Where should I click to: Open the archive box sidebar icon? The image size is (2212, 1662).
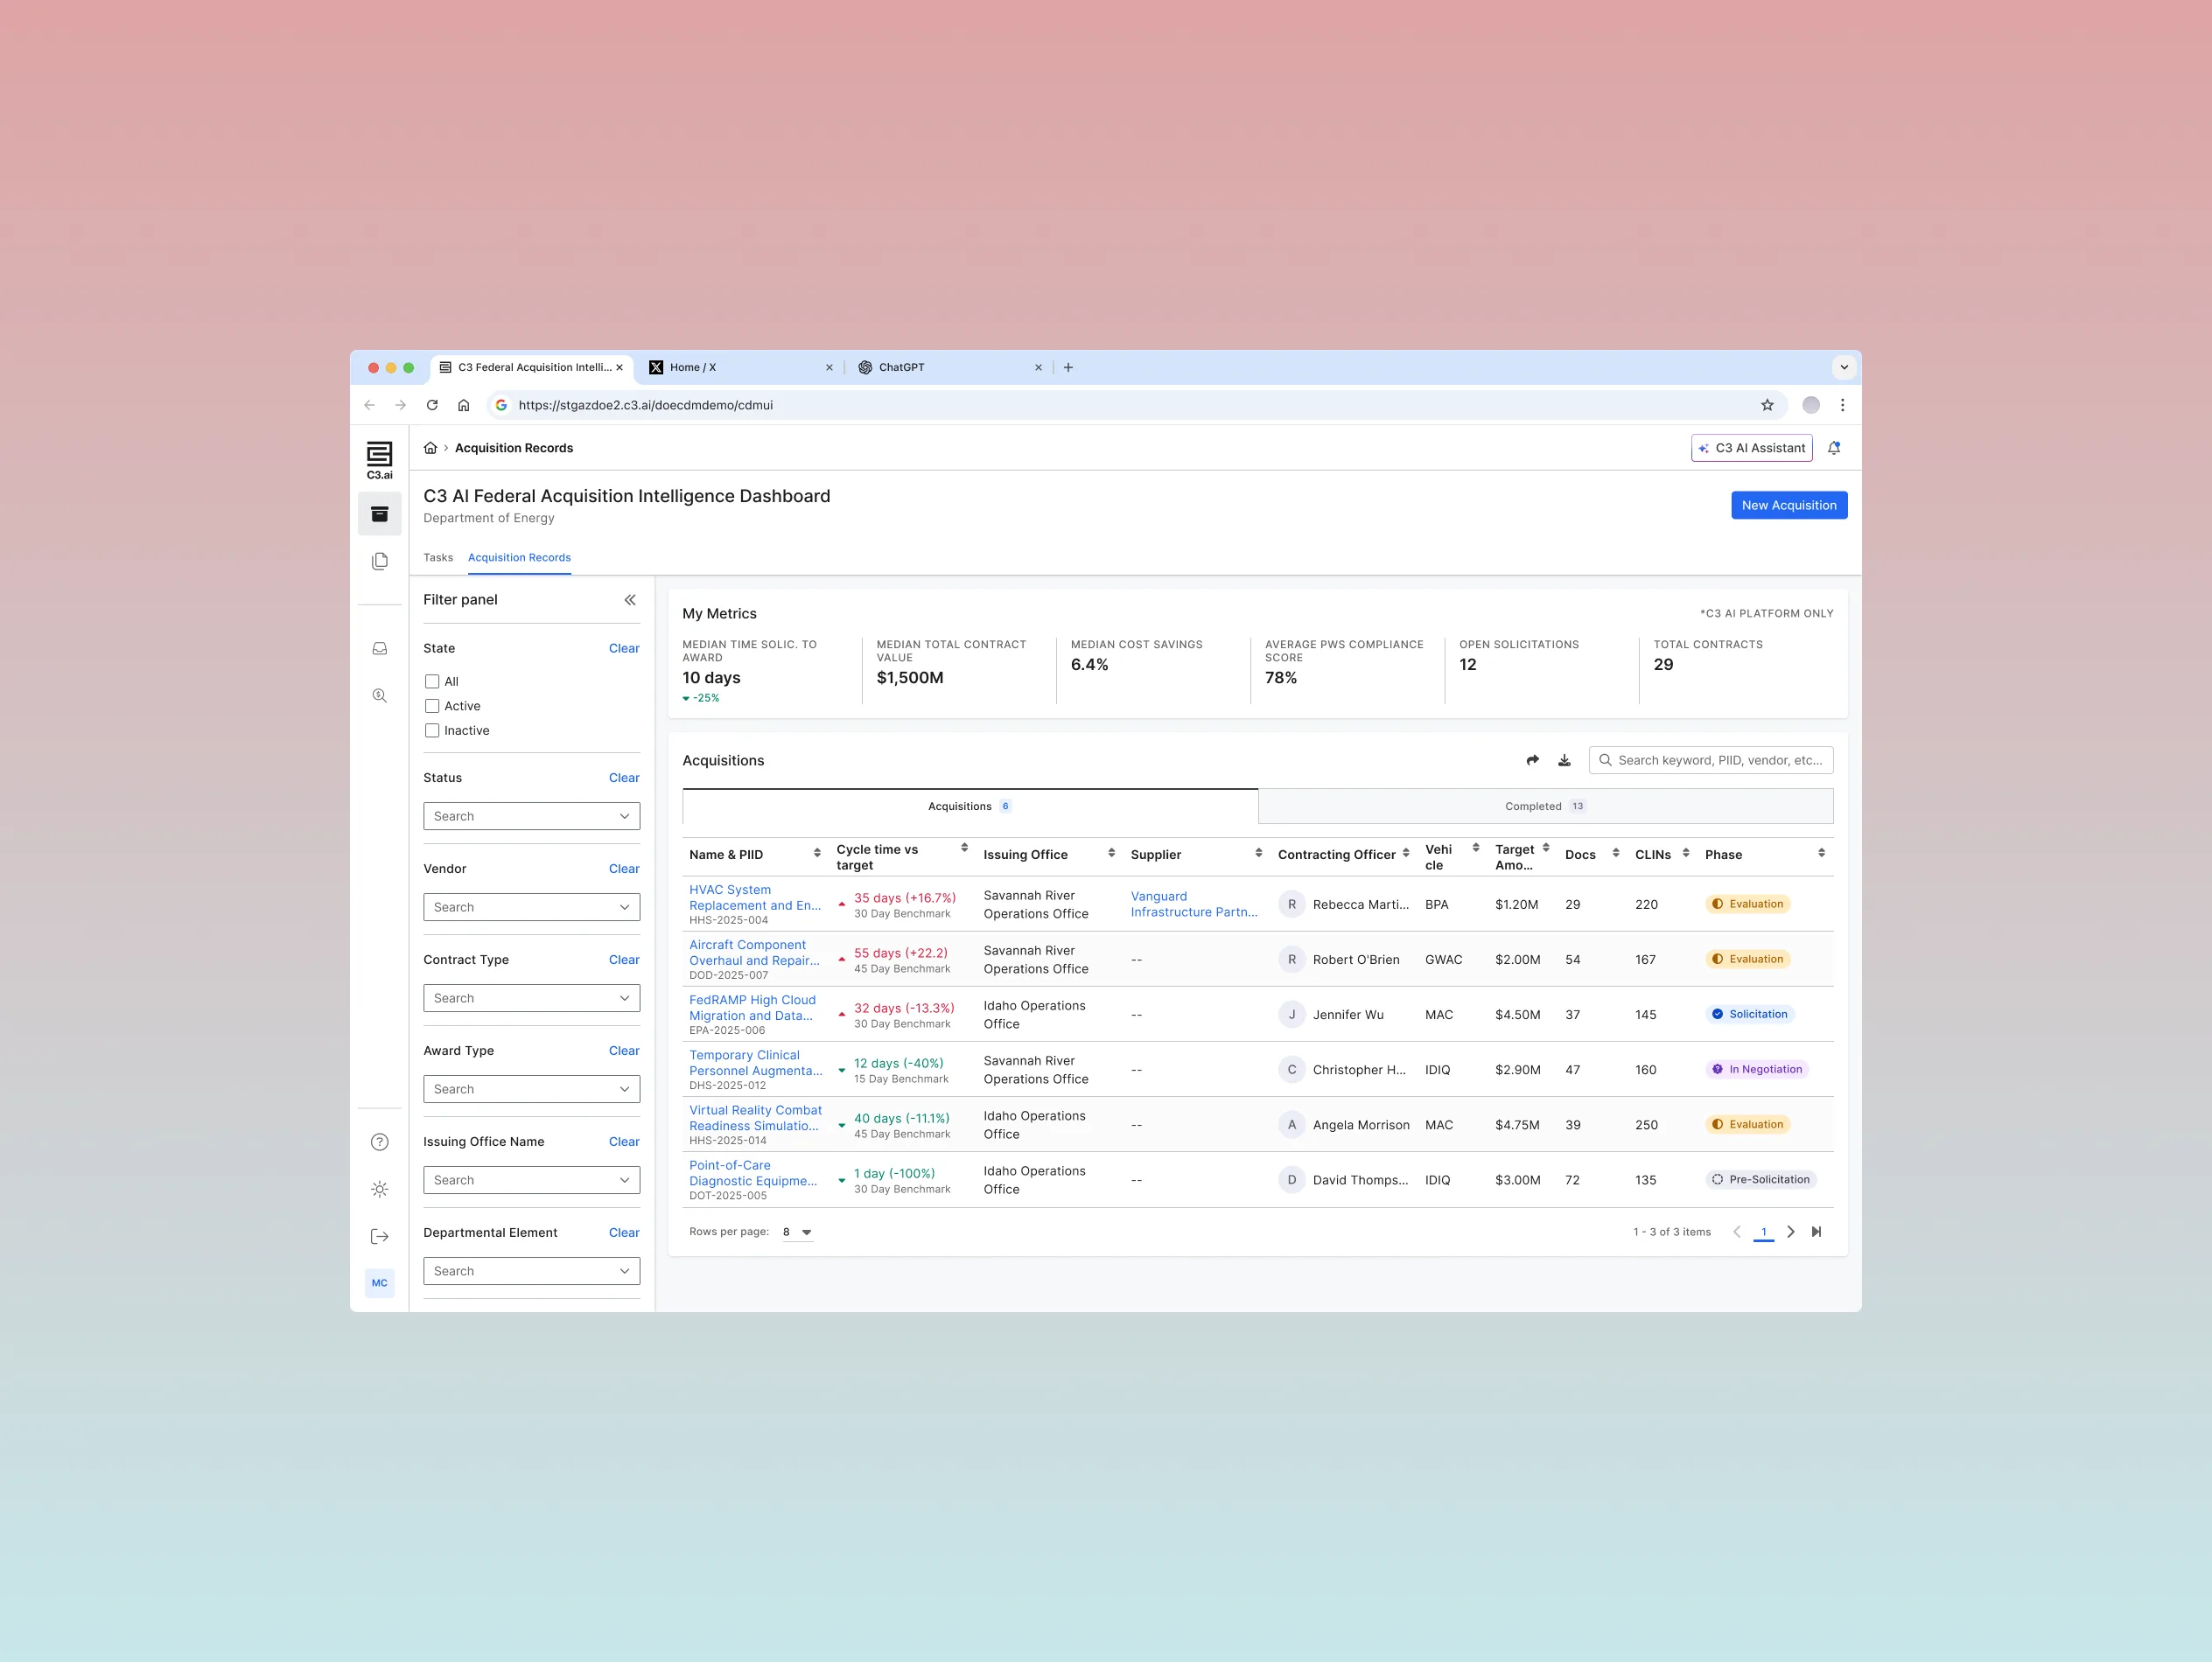coord(380,514)
